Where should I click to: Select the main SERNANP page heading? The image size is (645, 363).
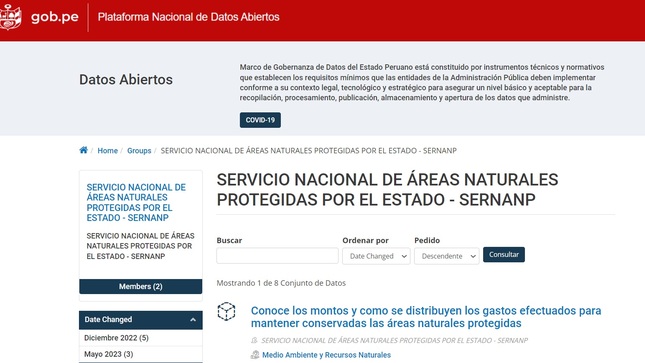pos(387,190)
